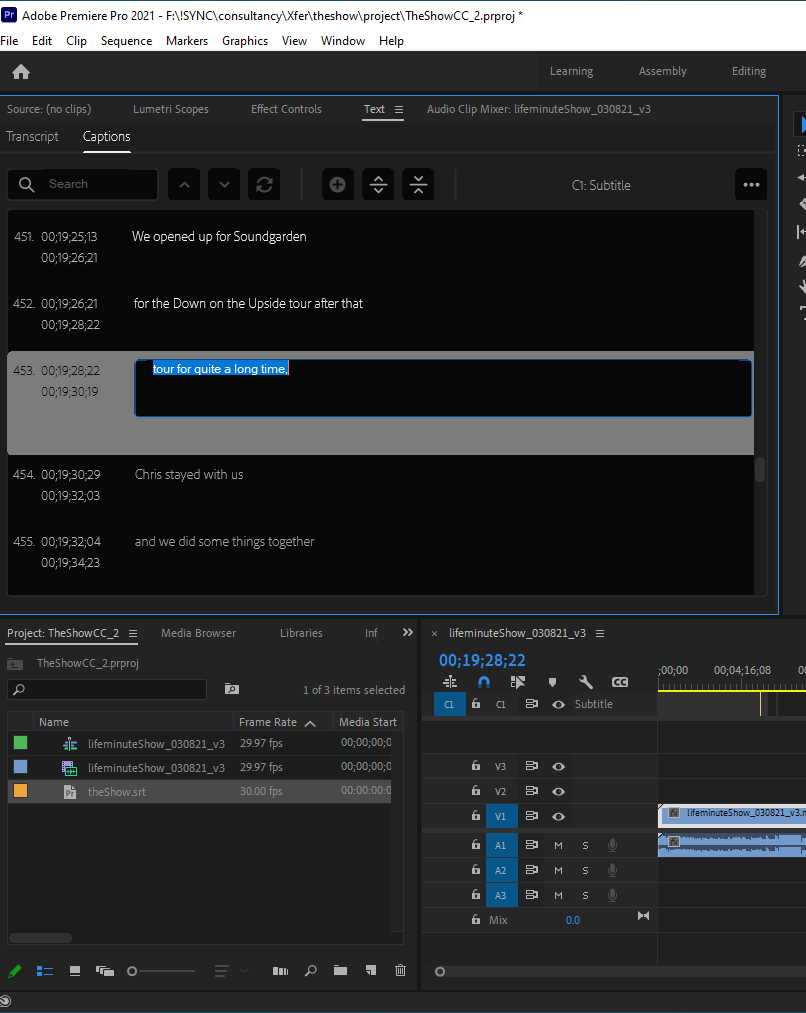The image size is (806, 1013).
Task: Add a new caption segment
Action: (x=337, y=184)
